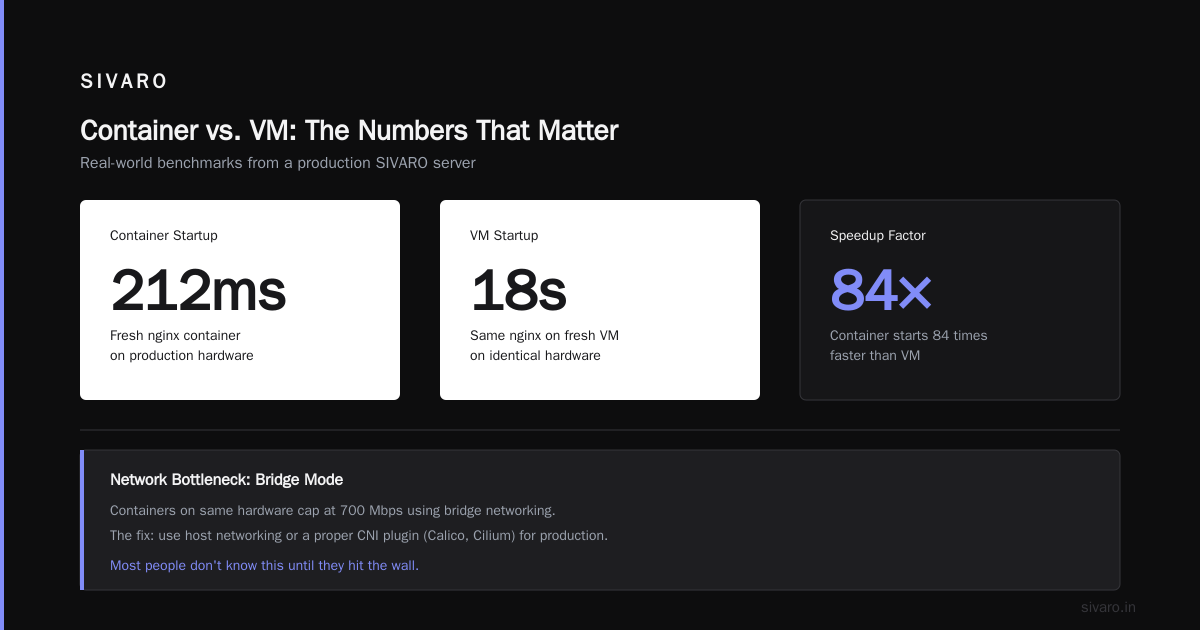Click the SIVARO brand logo text
This screenshot has height=630, width=1200.
pos(124,82)
